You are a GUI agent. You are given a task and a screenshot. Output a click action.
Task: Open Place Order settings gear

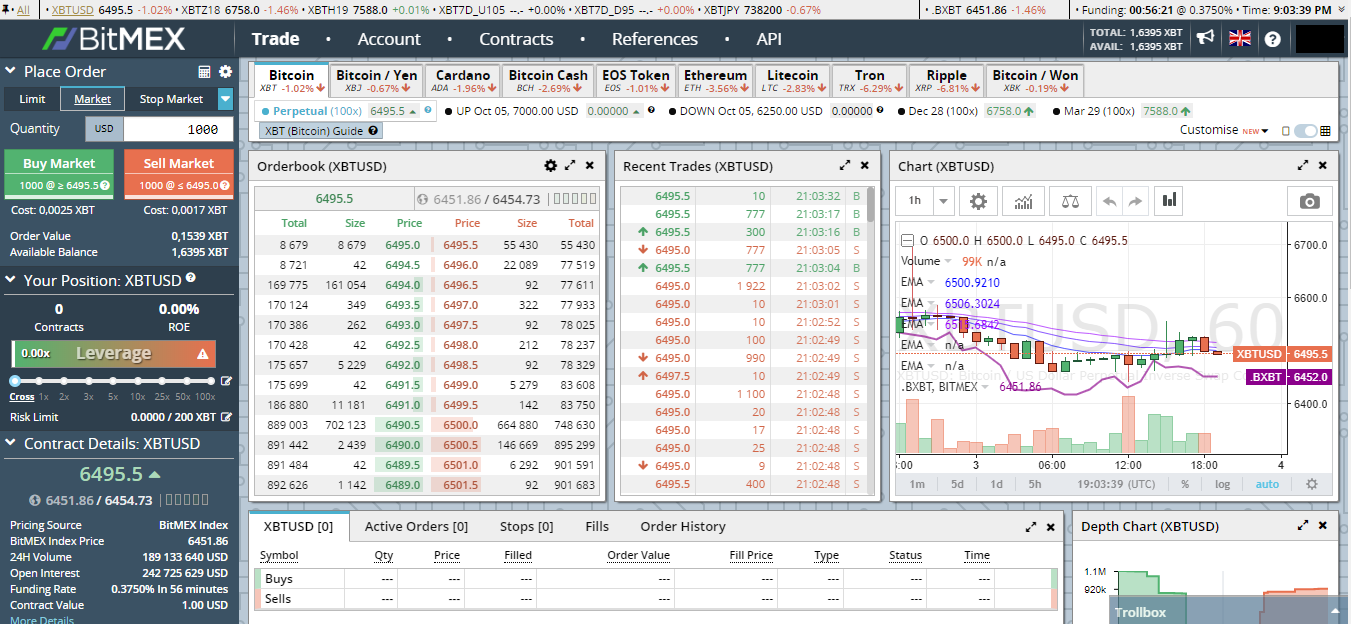tap(225, 72)
